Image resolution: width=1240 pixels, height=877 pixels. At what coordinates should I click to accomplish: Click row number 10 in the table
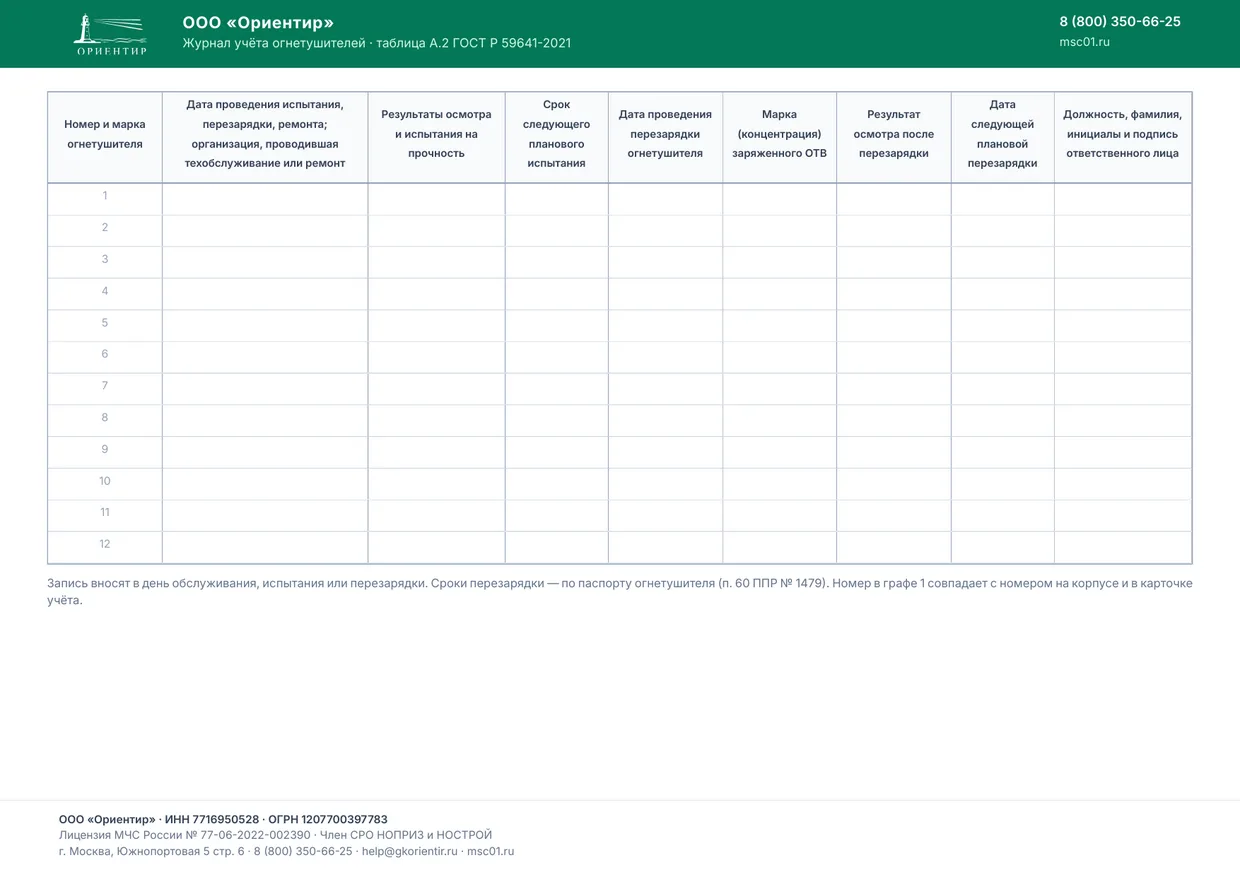620,484
